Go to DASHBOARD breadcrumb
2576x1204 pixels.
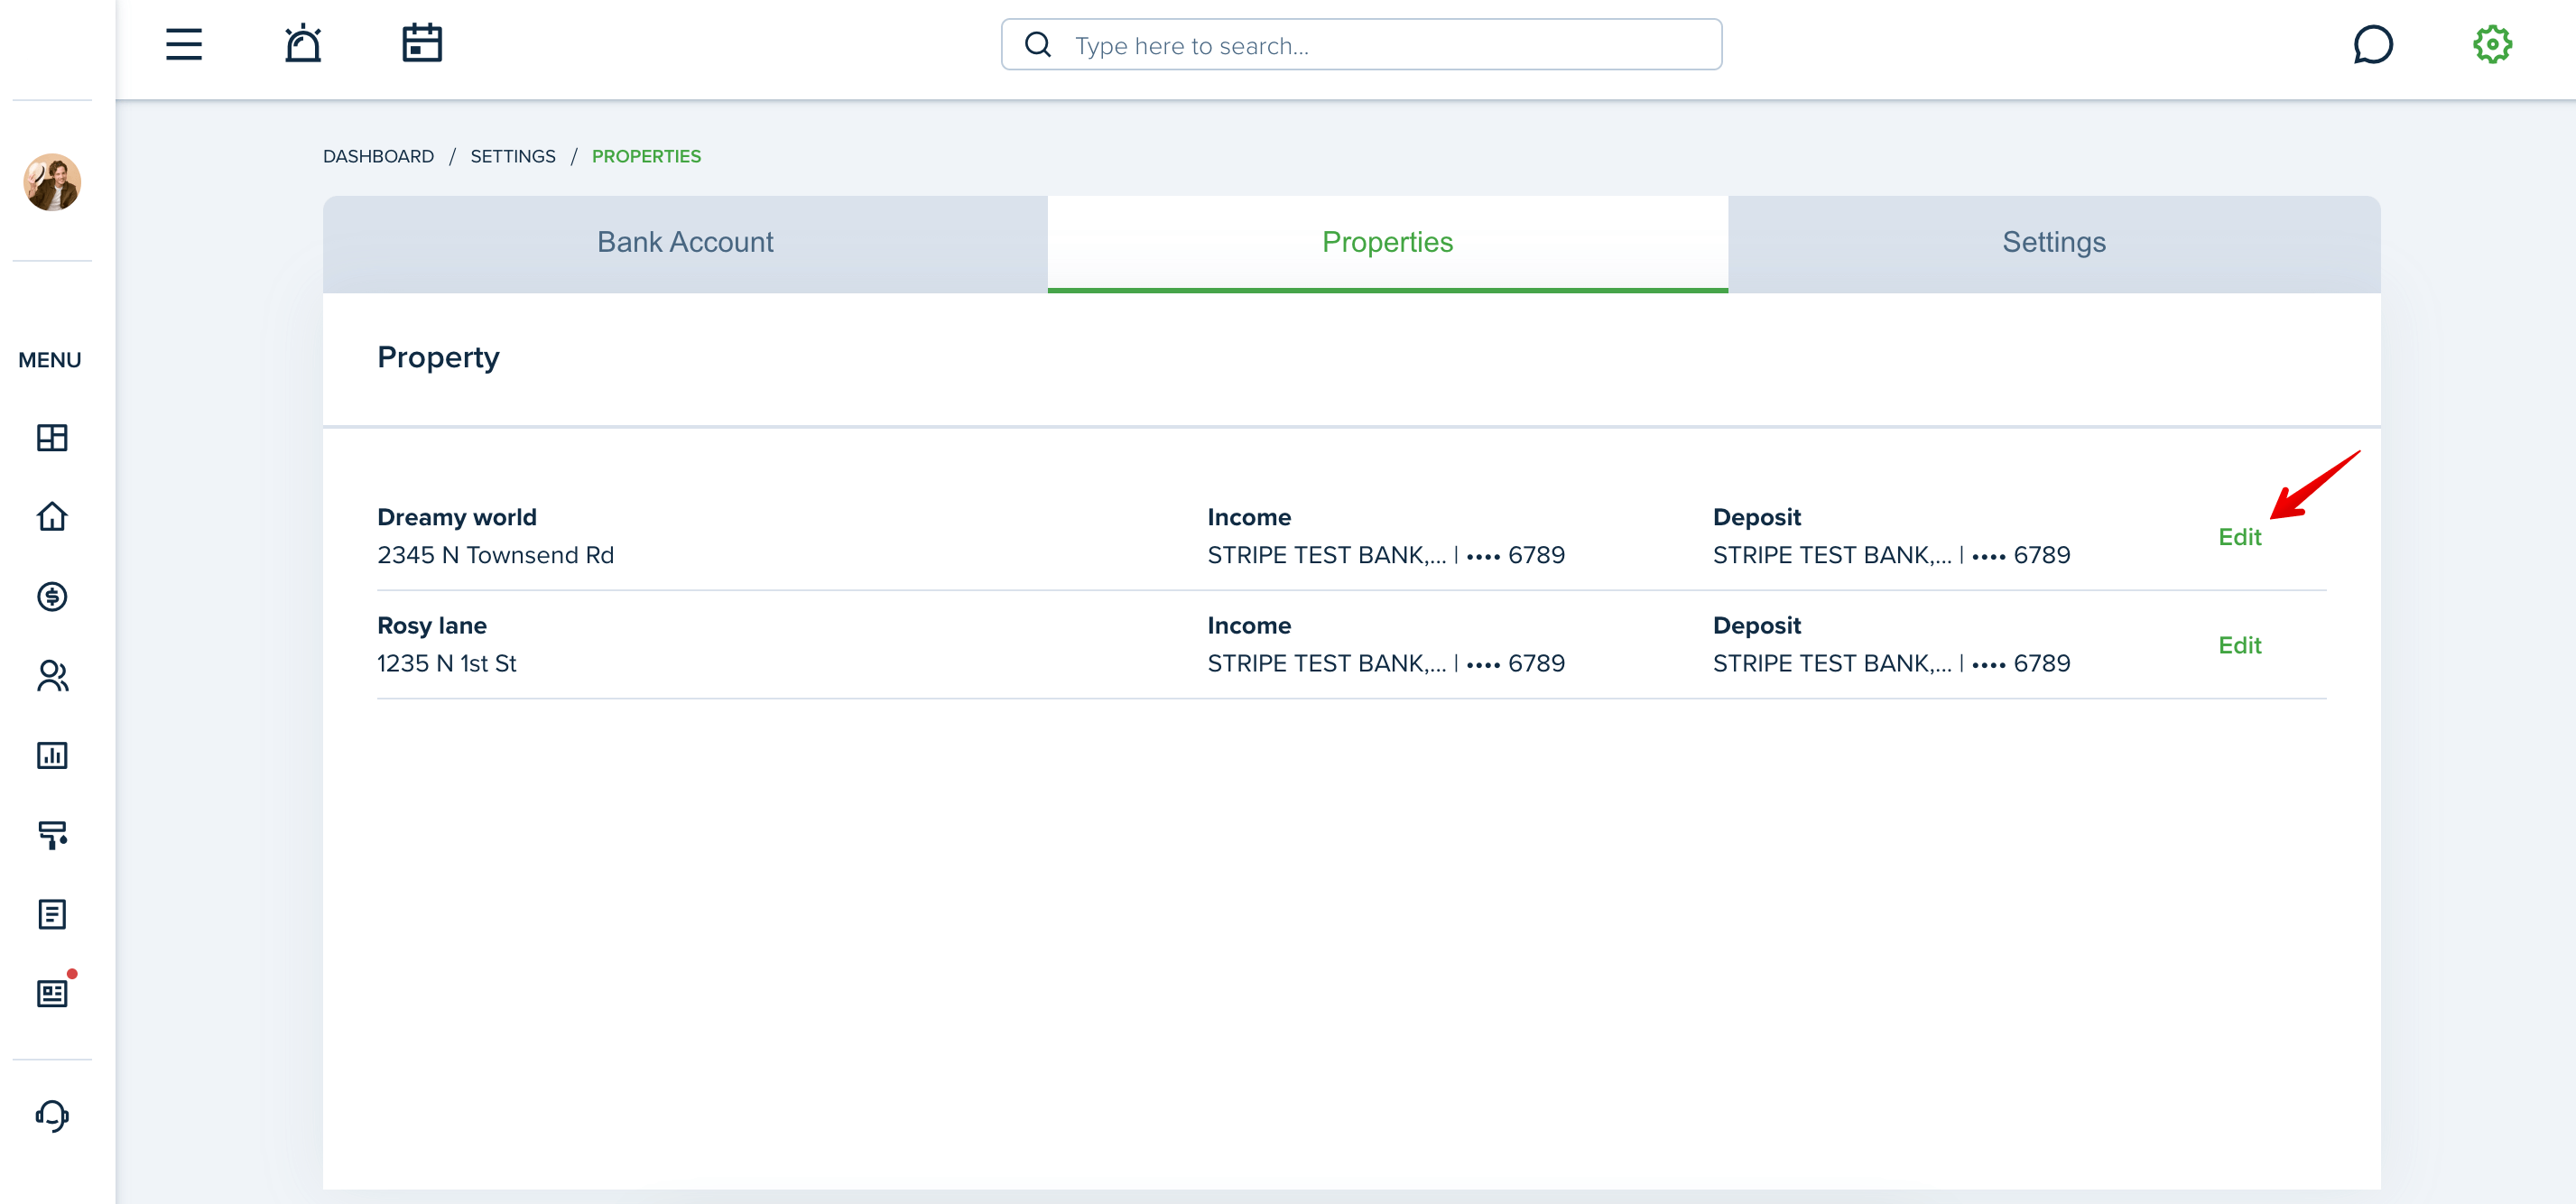[x=378, y=157]
